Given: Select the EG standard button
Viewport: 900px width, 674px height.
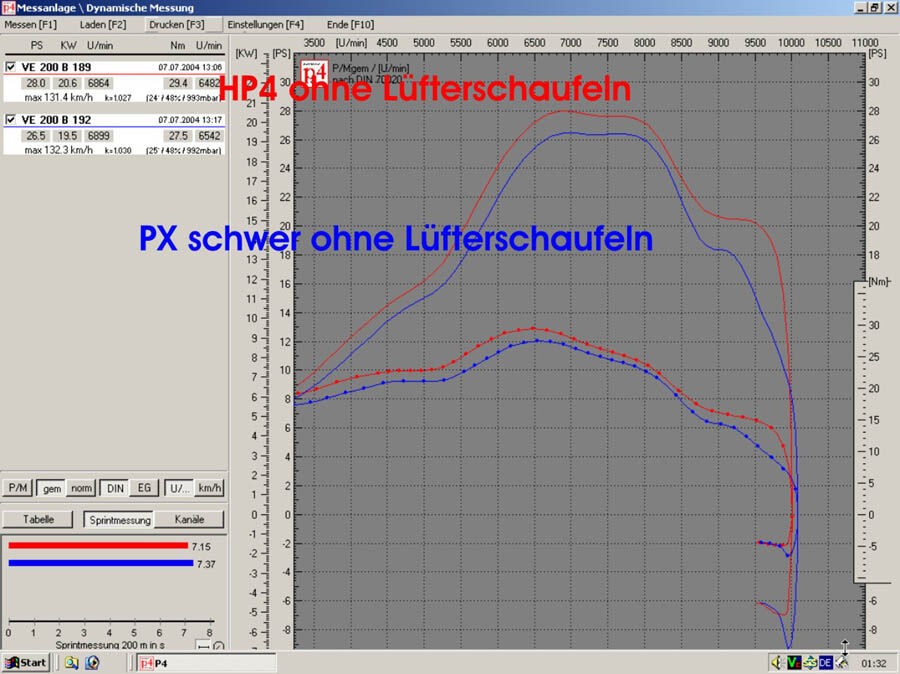Looking at the screenshot, I should pyautogui.click(x=144, y=488).
